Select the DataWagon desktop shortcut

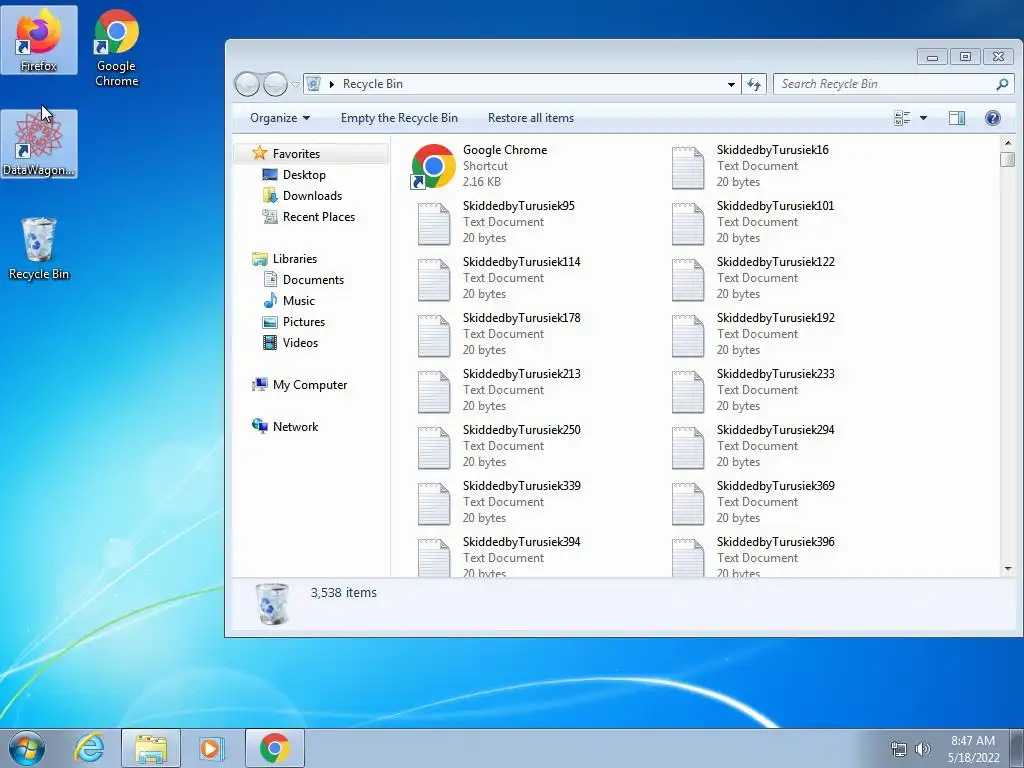coord(39,144)
